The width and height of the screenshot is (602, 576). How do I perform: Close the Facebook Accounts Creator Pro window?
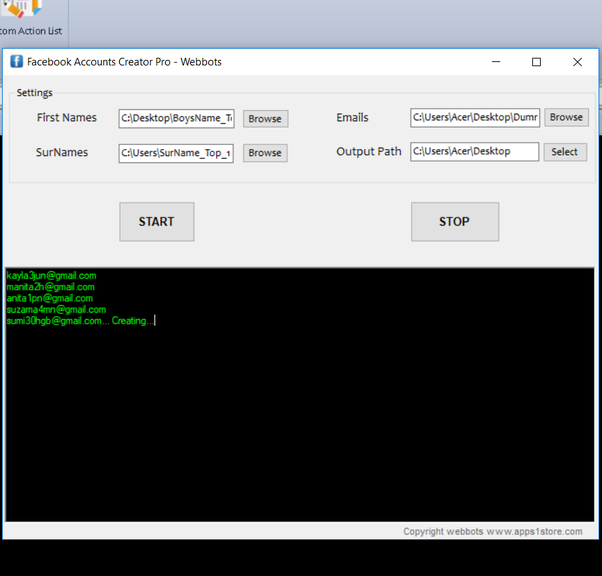pos(577,62)
